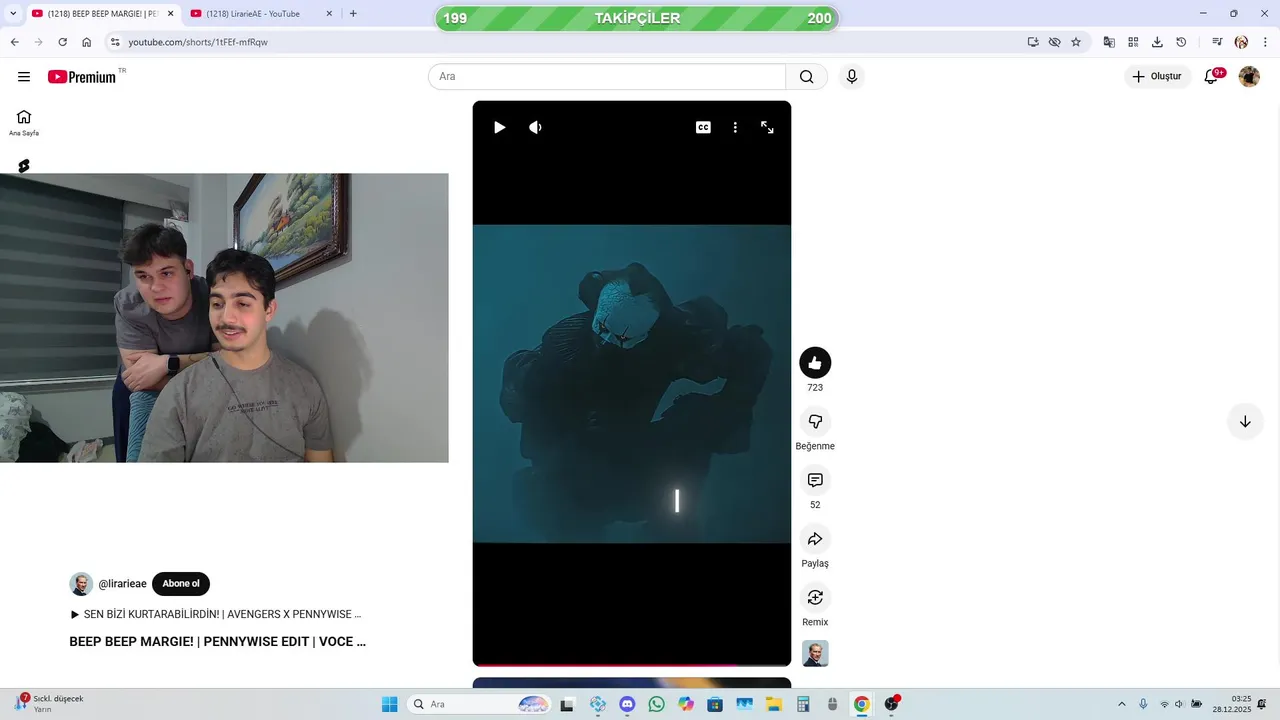Image resolution: width=1280 pixels, height=720 pixels.
Task: Open the browser home page
Action: tap(87, 42)
